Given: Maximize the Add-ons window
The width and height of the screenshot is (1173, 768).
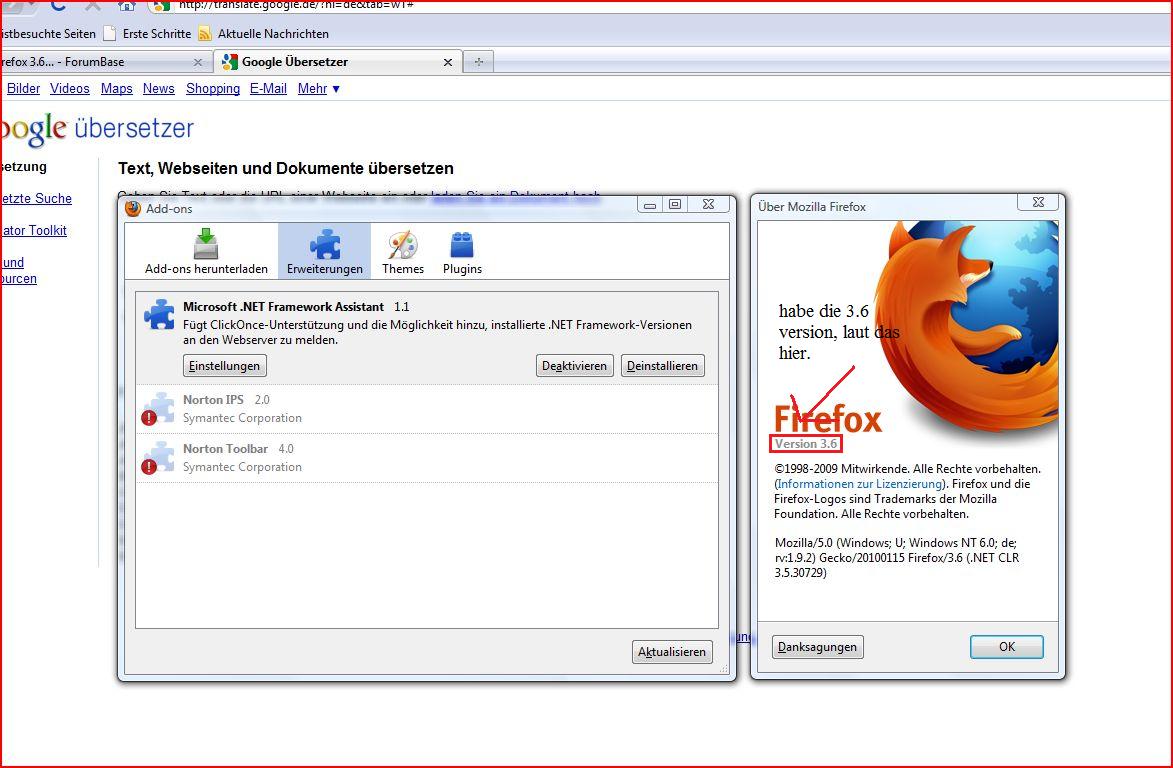Looking at the screenshot, I should pos(675,204).
